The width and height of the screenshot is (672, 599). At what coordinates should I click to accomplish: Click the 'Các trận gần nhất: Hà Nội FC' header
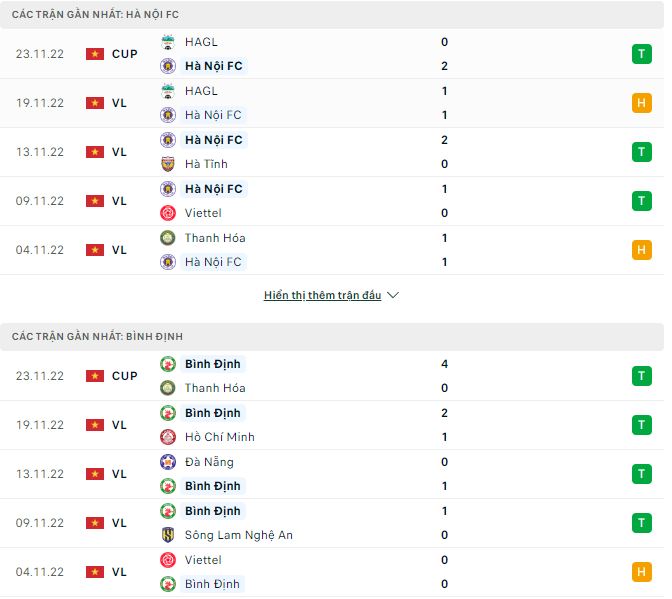pos(96,15)
